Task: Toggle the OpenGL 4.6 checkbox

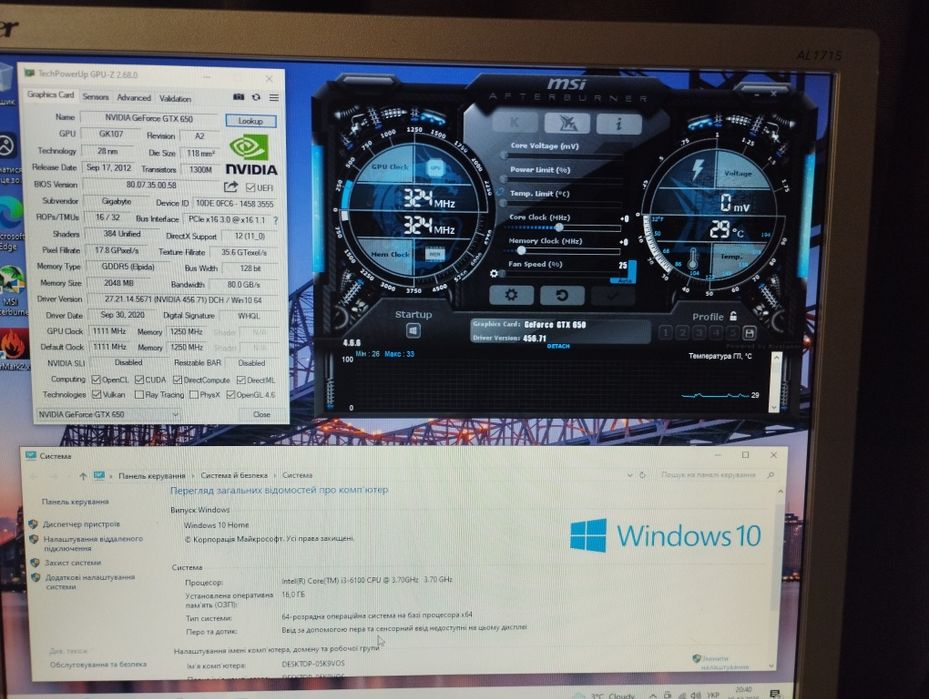Action: [x=230, y=395]
